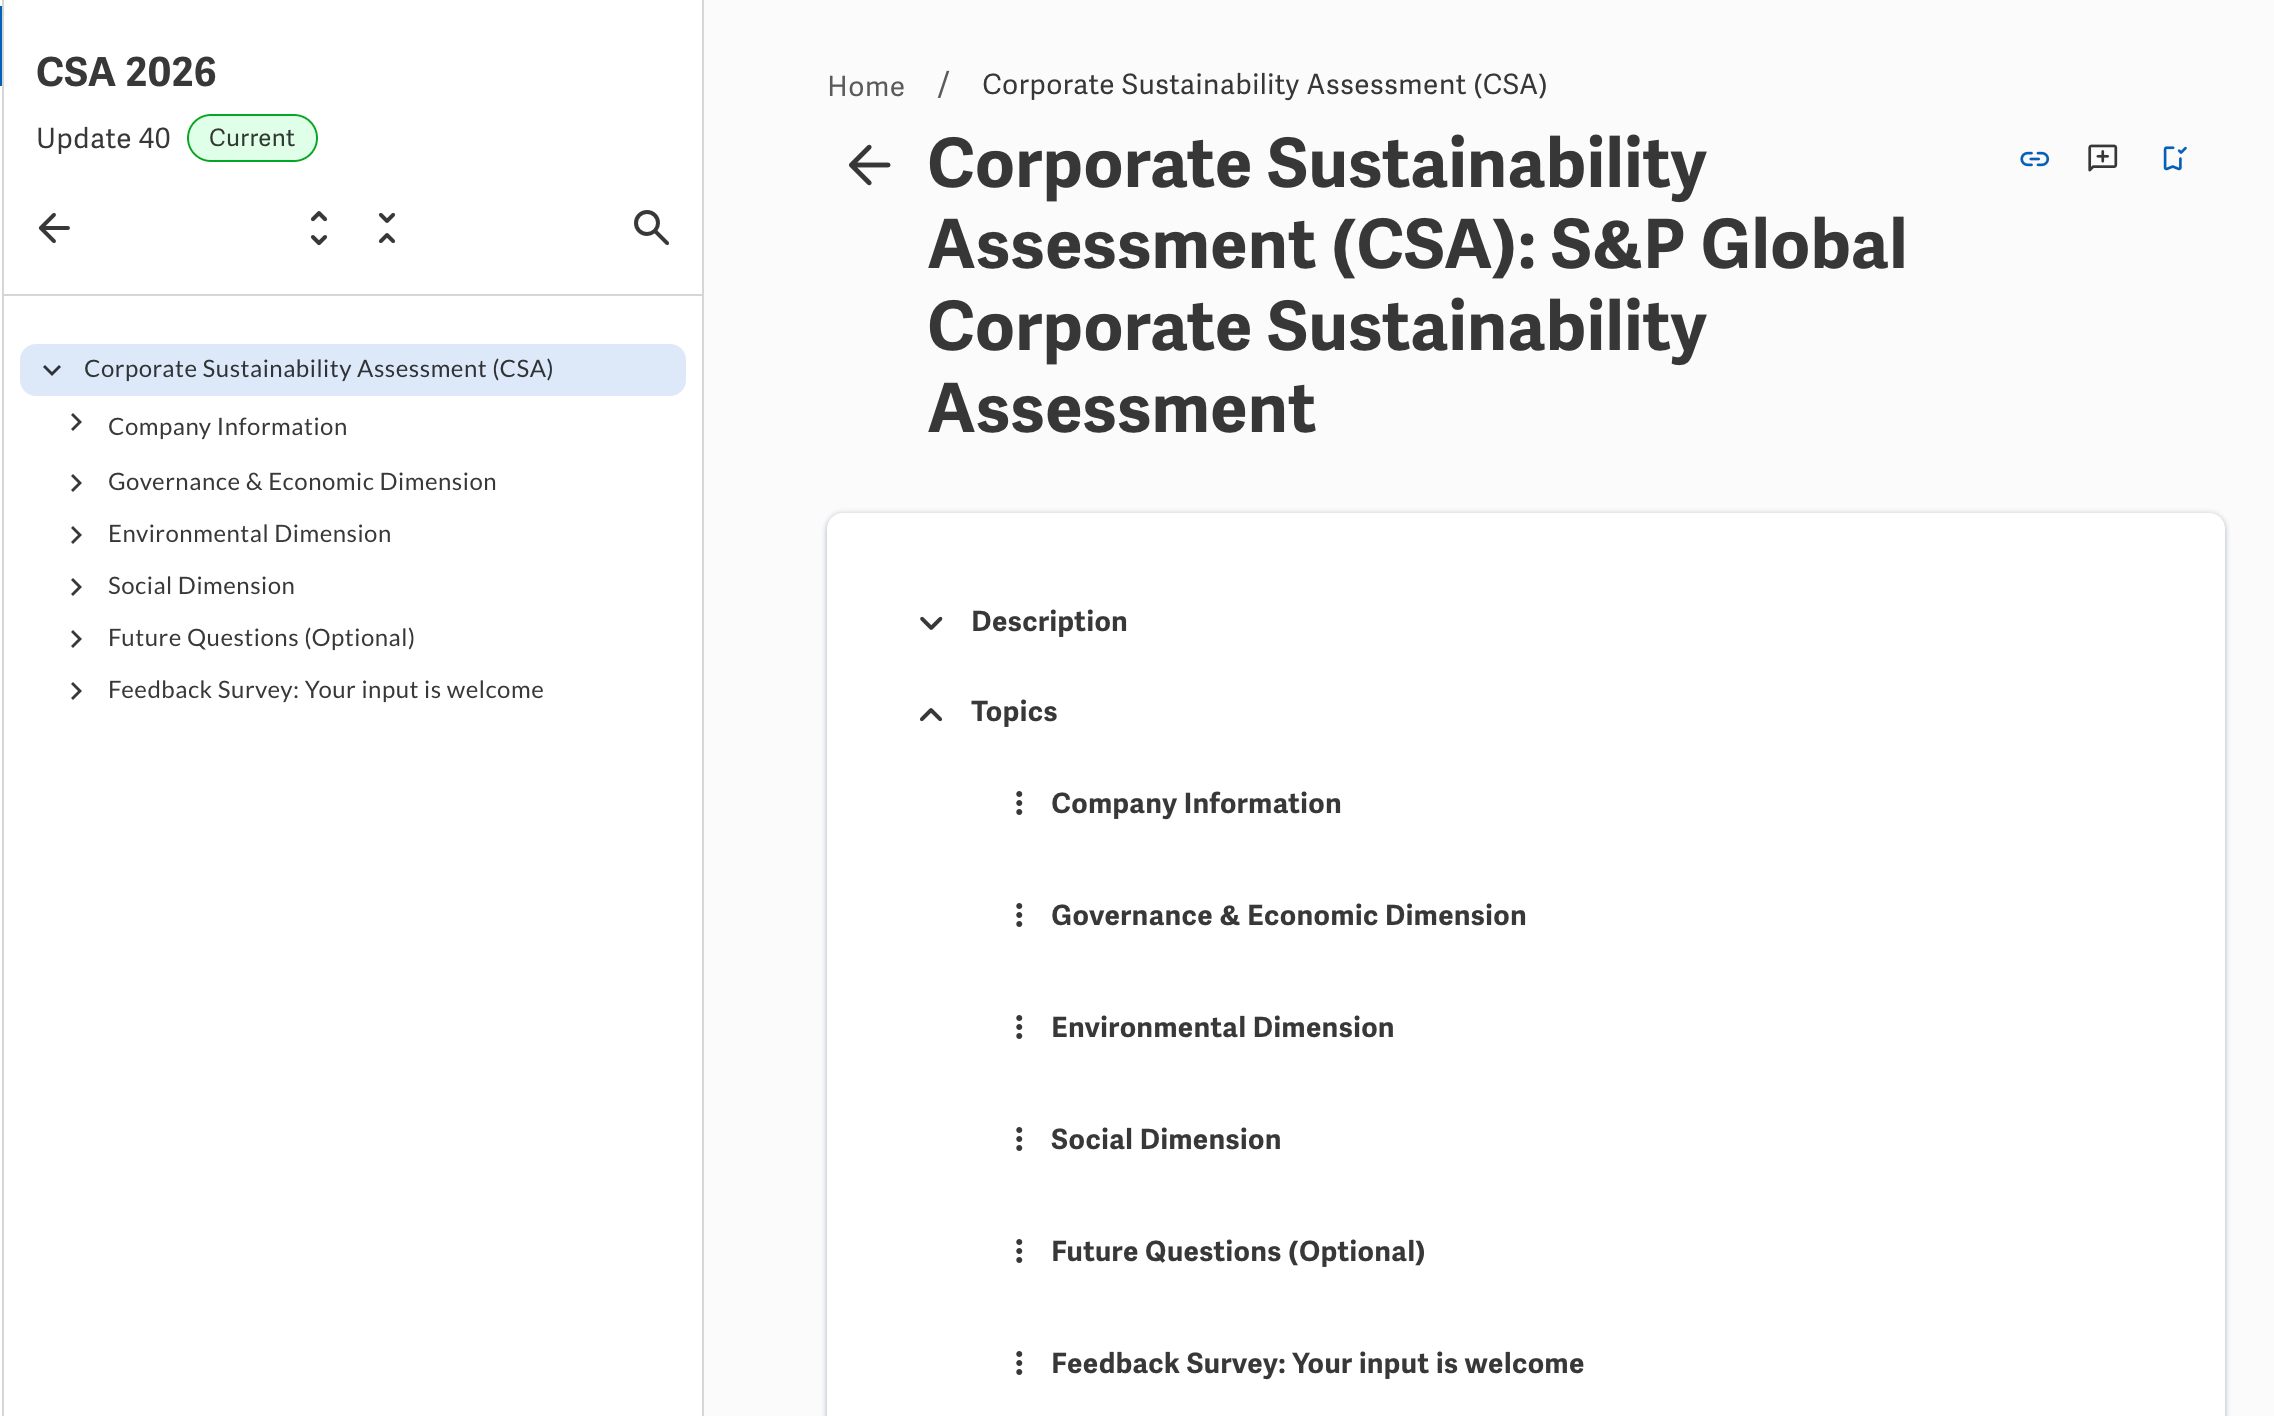The height and width of the screenshot is (1416, 2274).
Task: Click the CSA 2026 sidebar heading
Action: pos(126,72)
